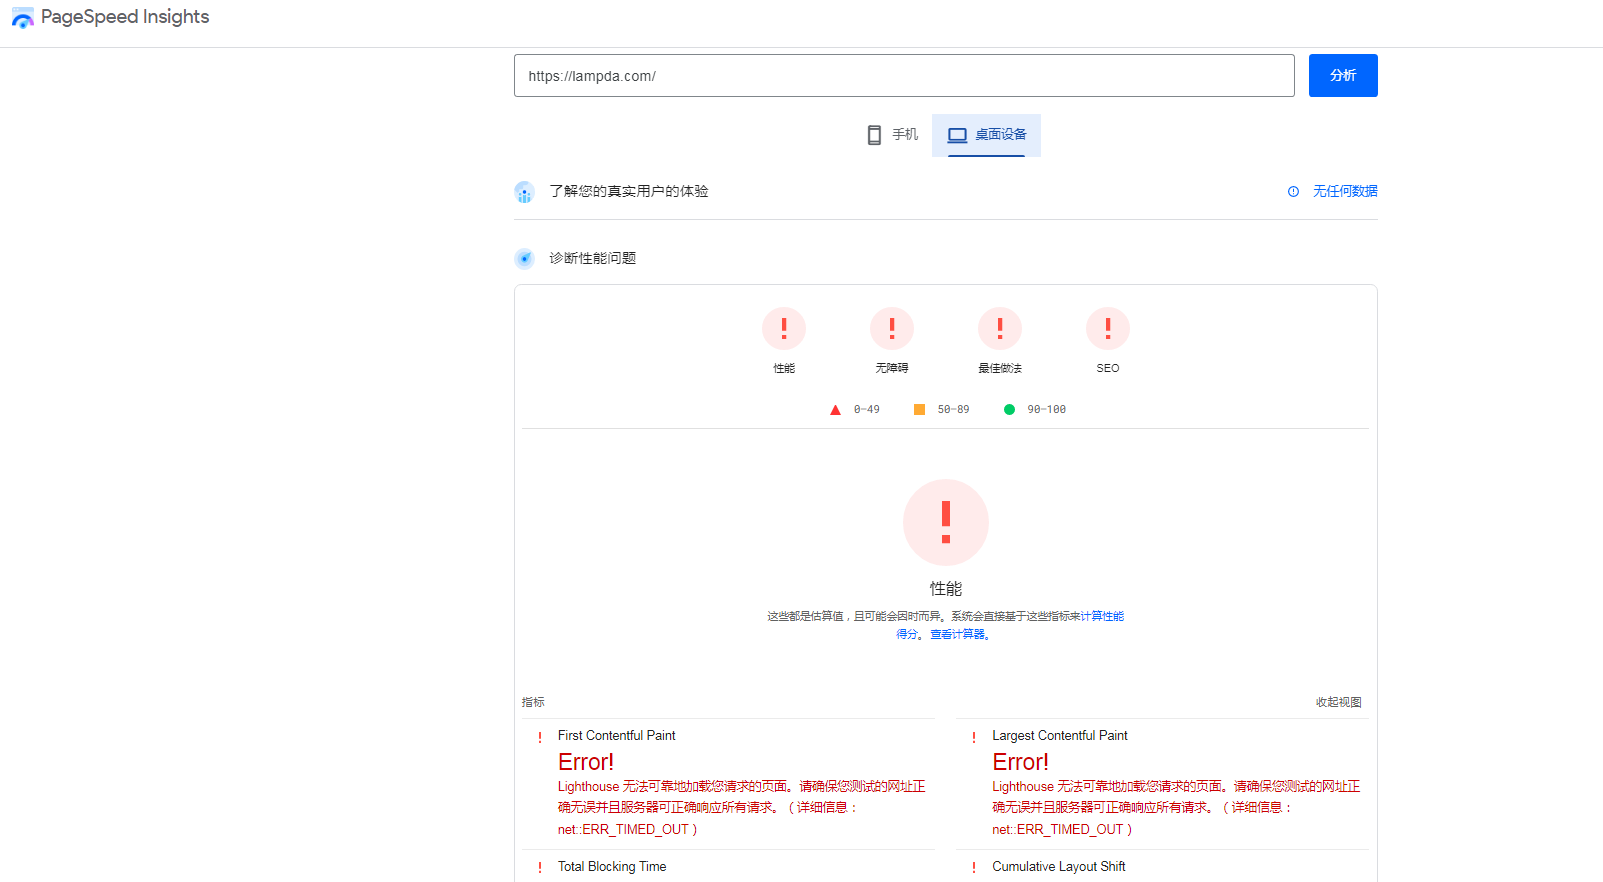This screenshot has width=1603, height=882.
Task: Click the error icon beside Cumulative Layout Shift
Action: click(974, 868)
